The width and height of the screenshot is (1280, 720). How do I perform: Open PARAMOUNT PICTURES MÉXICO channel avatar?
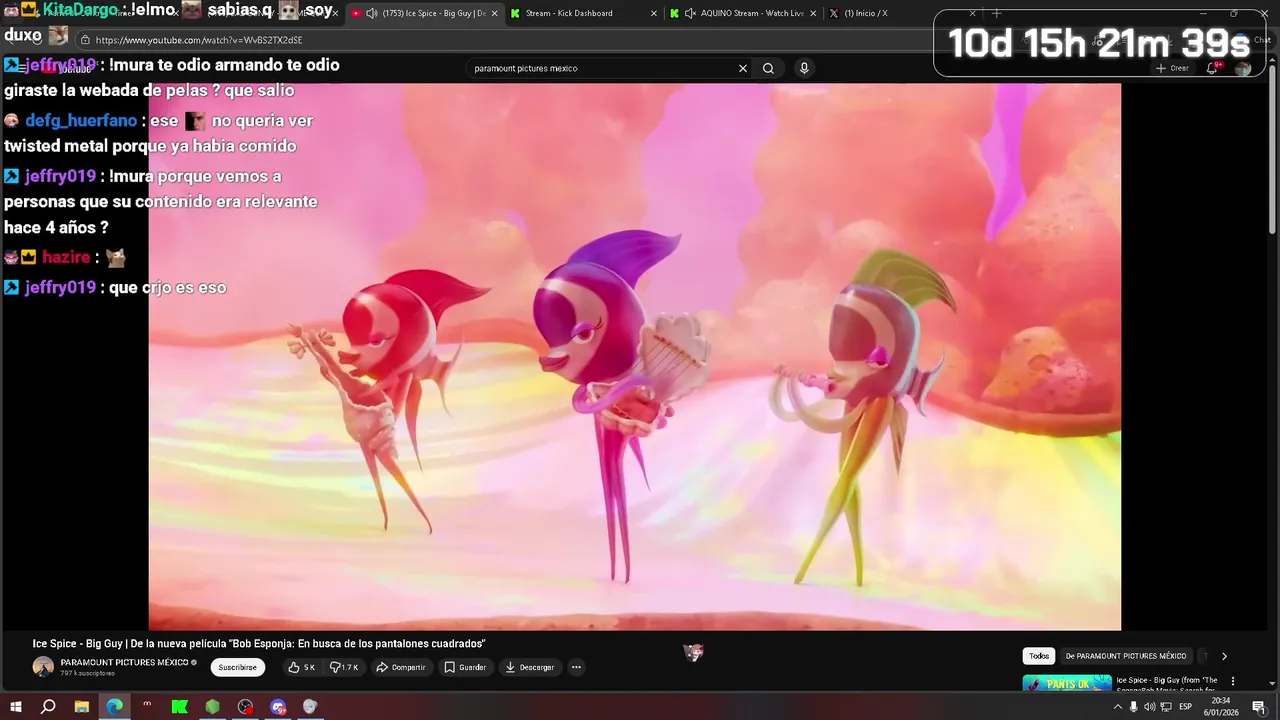pyautogui.click(x=43, y=667)
